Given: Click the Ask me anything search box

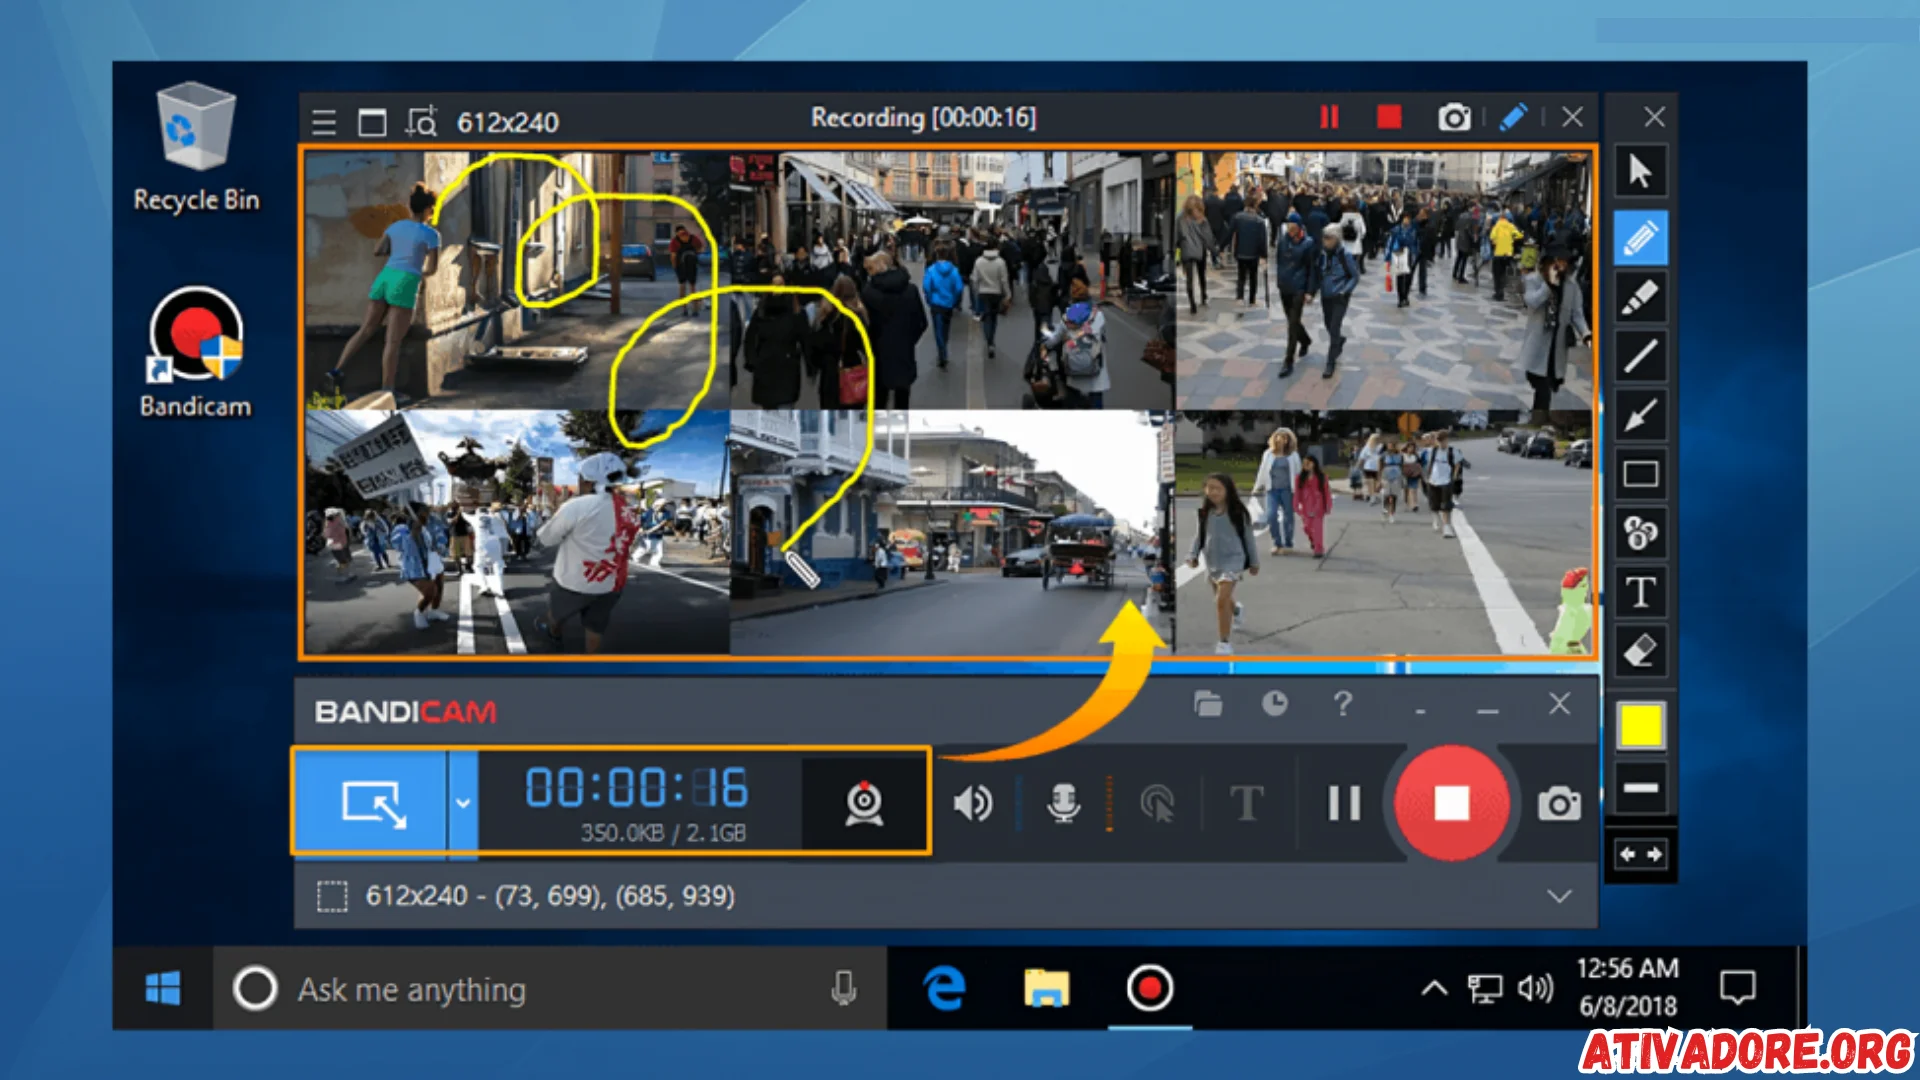Looking at the screenshot, I should (550, 989).
